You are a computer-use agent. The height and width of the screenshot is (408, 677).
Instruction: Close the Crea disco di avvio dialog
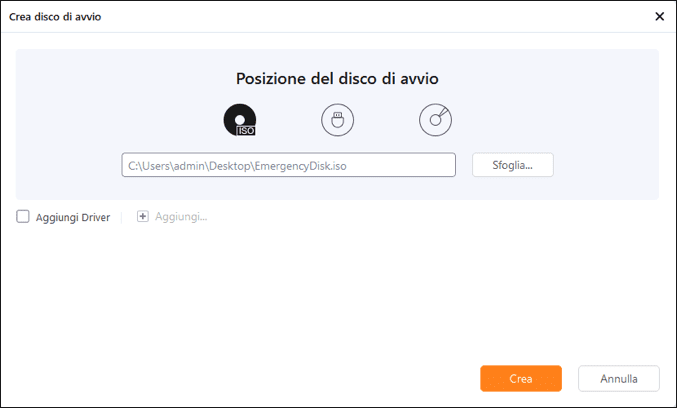pos(659,17)
